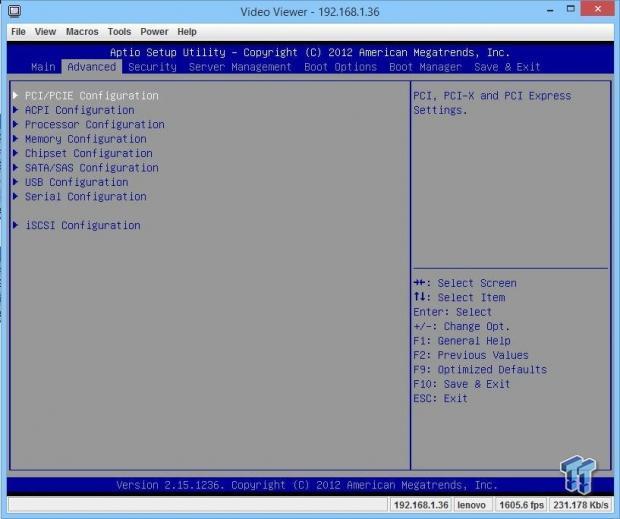The height and width of the screenshot is (519, 620).
Task: Expand arrow beside iSCSI Configuration
Action: (15, 225)
